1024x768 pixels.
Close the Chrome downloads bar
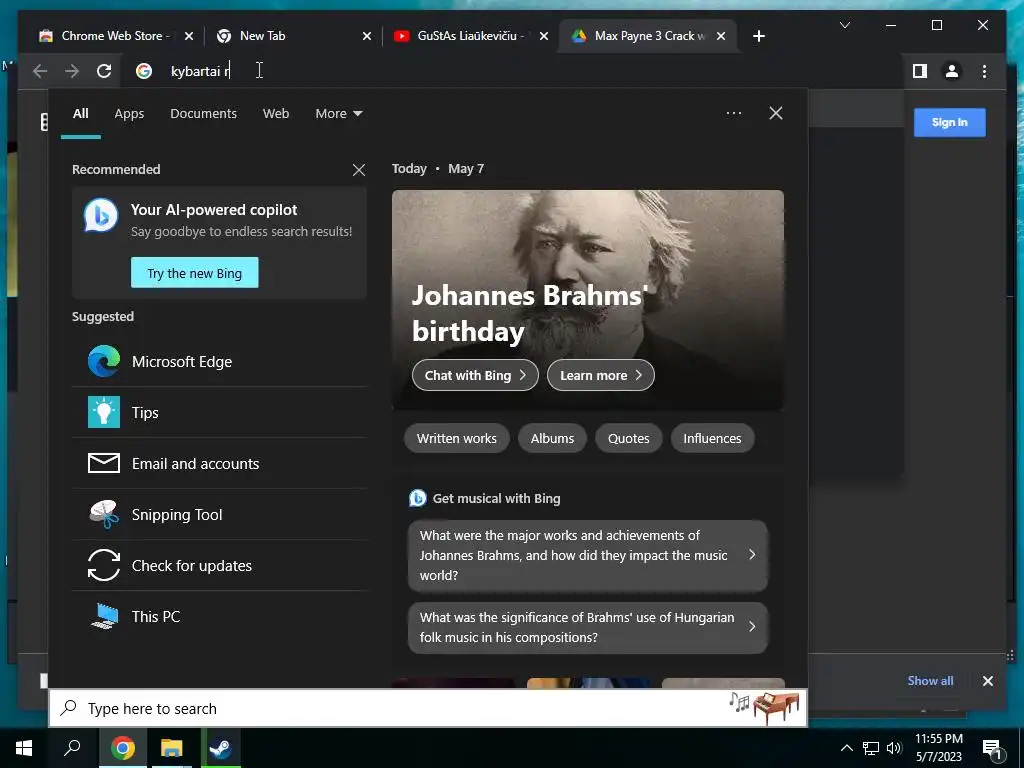[987, 681]
